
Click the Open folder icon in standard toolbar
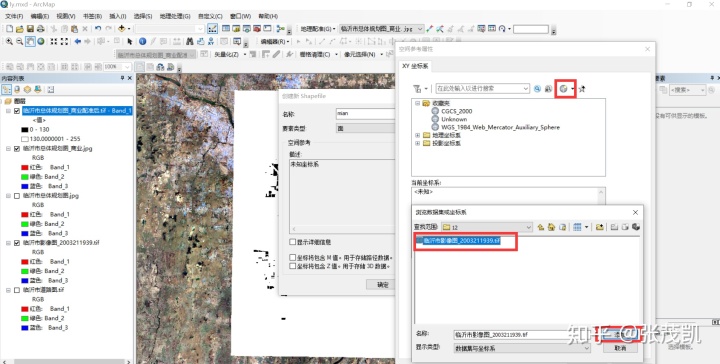pyautogui.click(x=19, y=29)
